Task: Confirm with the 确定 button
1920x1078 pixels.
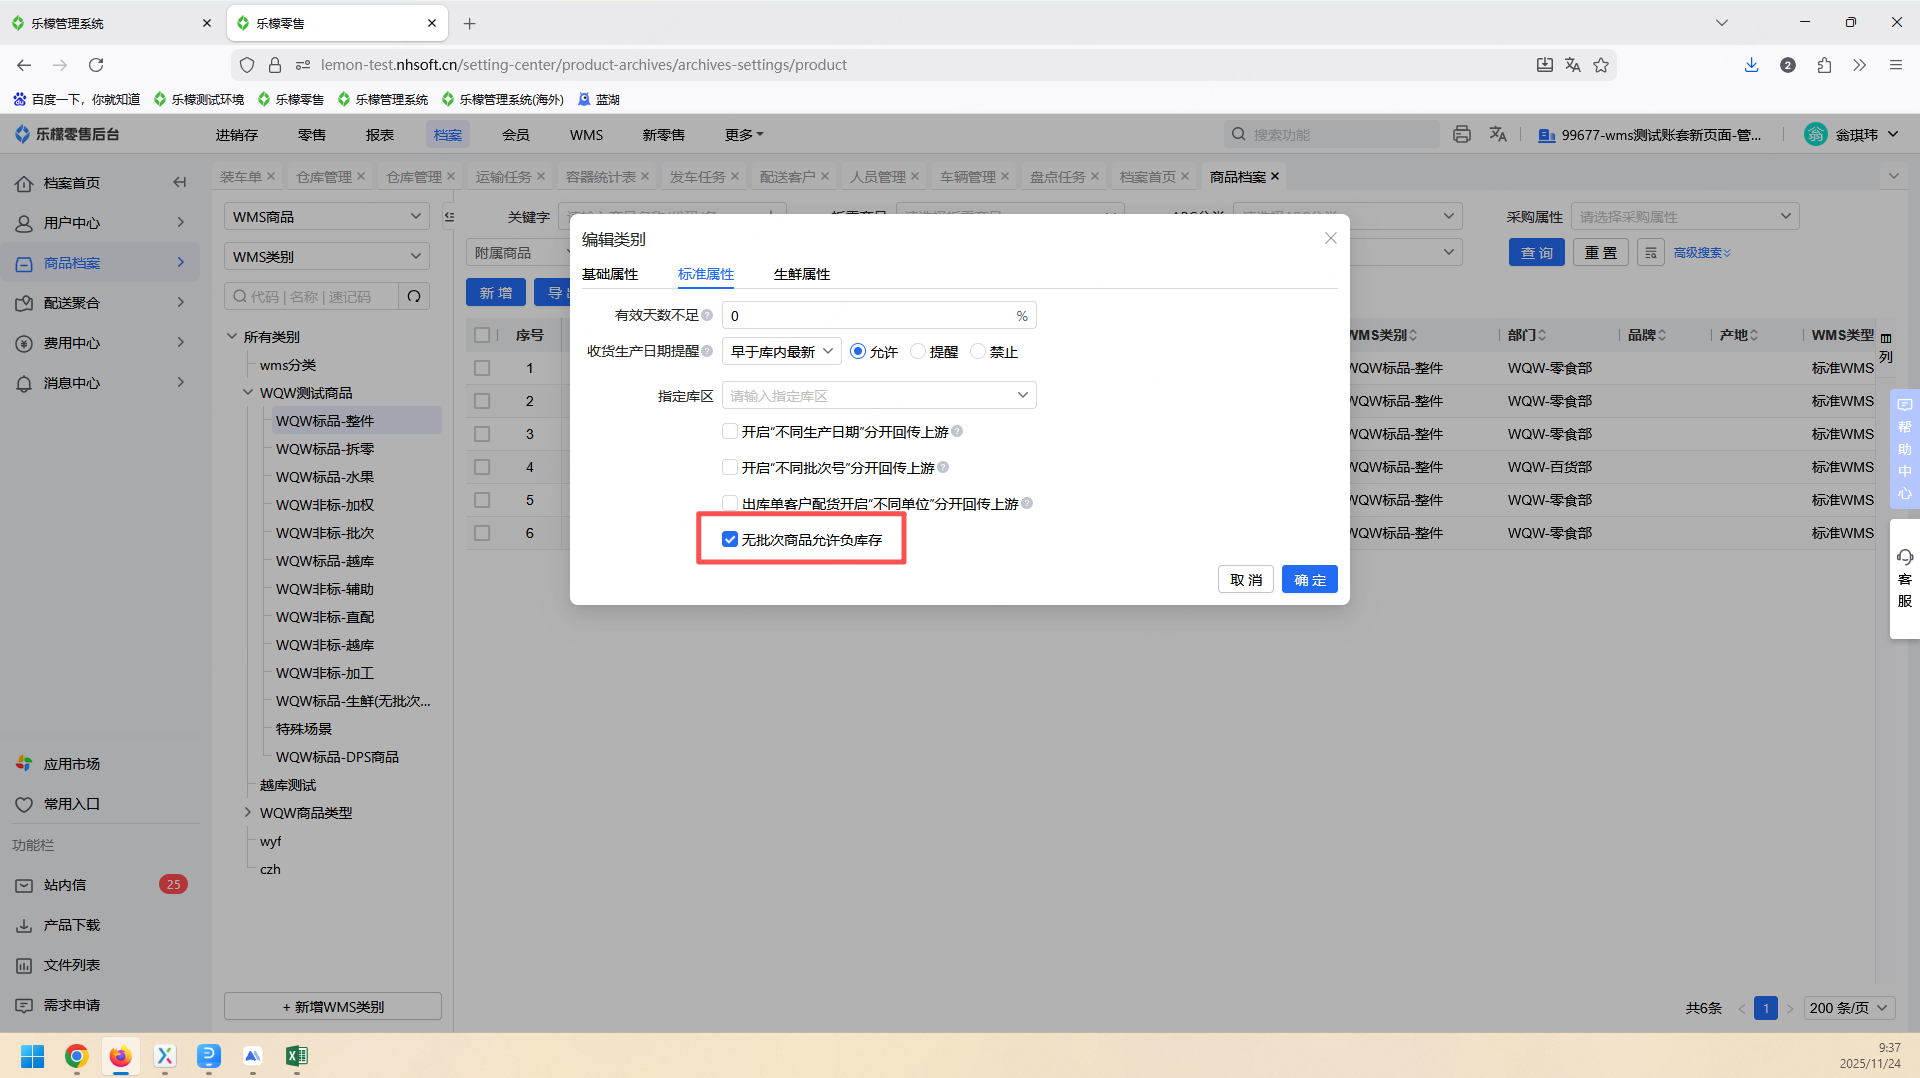Action: tap(1310, 580)
